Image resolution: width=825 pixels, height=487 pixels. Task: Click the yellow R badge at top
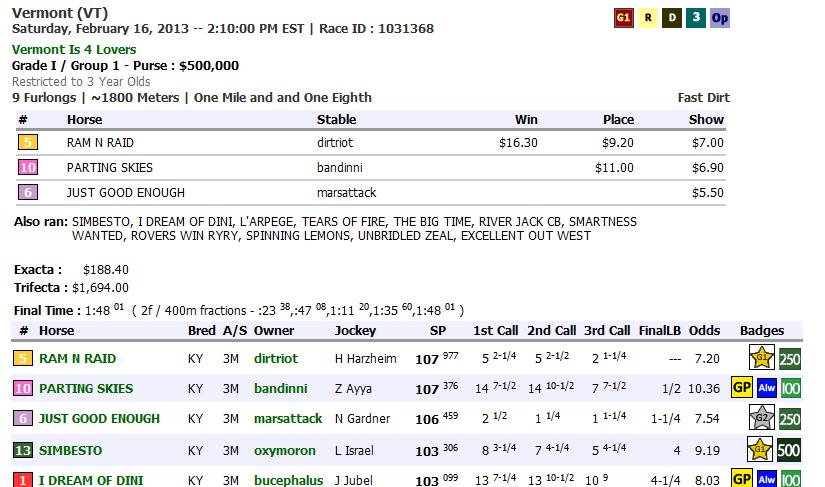pos(648,18)
